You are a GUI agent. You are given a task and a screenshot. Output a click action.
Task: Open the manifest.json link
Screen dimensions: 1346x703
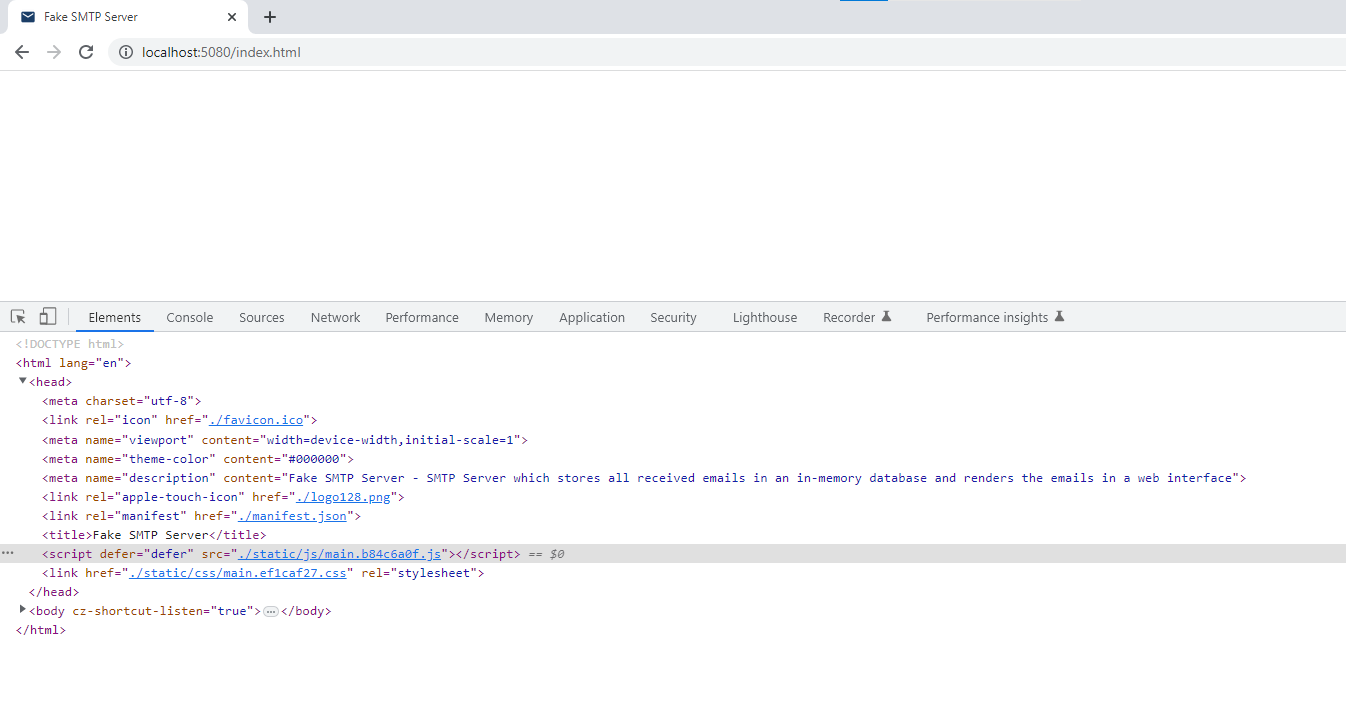[x=293, y=515]
